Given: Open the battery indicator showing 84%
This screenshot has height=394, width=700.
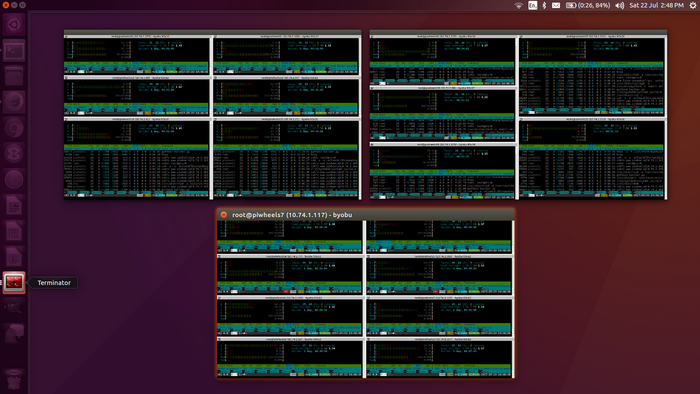Looking at the screenshot, I should click(588, 5).
